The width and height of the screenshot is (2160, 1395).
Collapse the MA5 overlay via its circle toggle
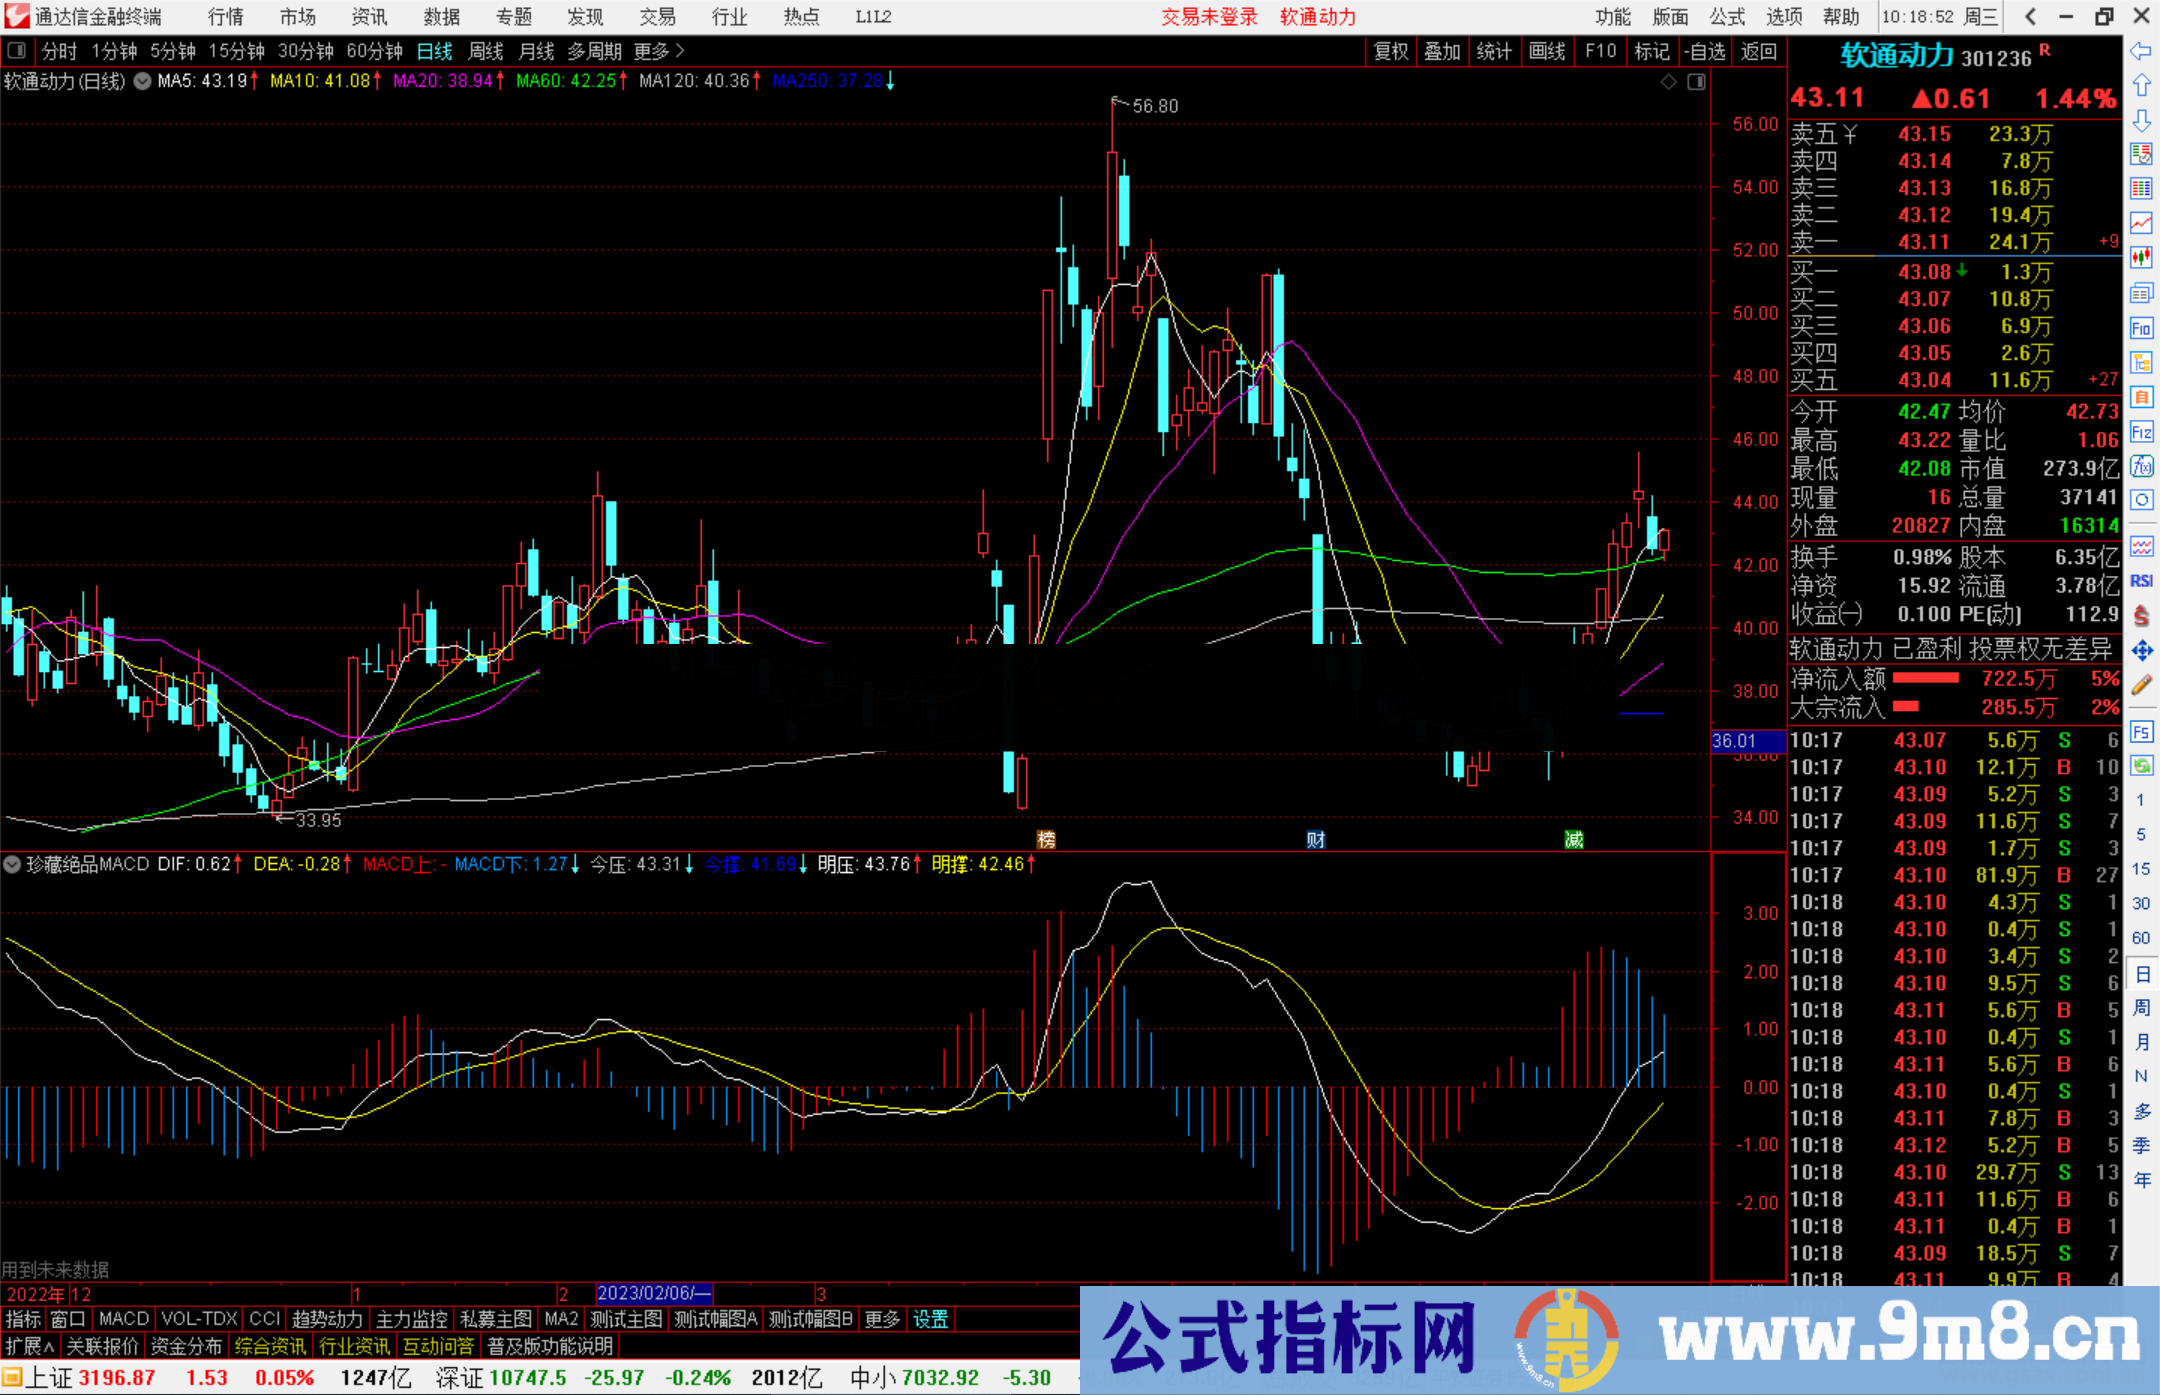pyautogui.click(x=141, y=82)
